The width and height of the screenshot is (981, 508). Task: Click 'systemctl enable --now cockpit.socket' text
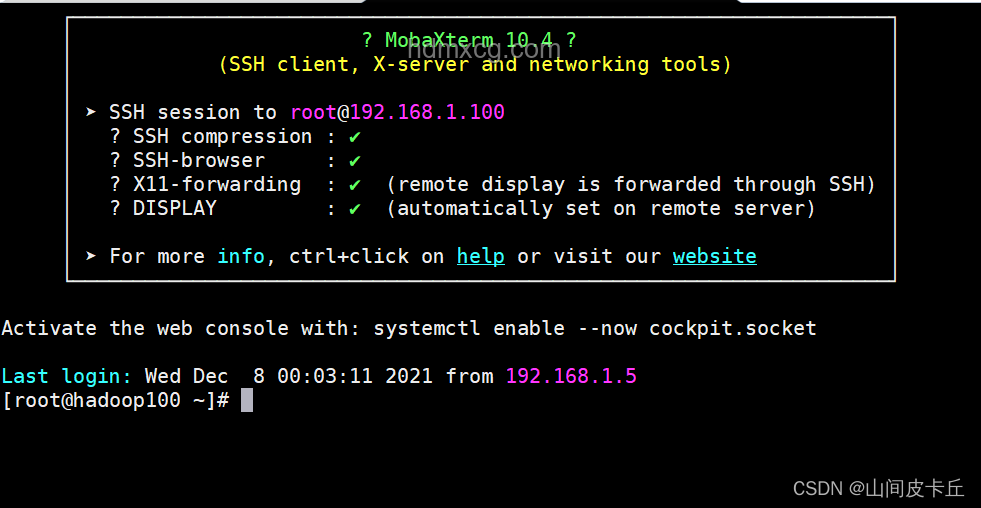click(x=595, y=328)
